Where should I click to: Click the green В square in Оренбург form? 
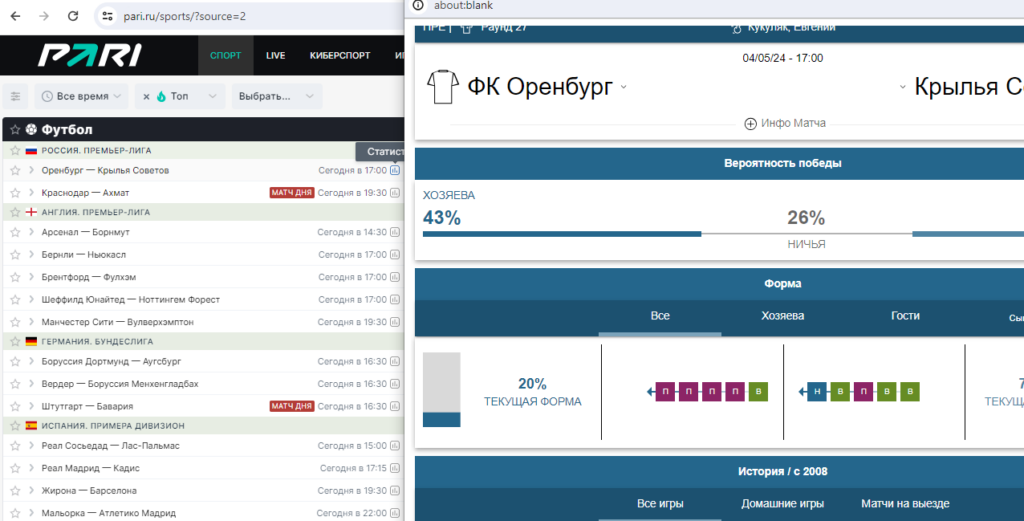(758, 392)
